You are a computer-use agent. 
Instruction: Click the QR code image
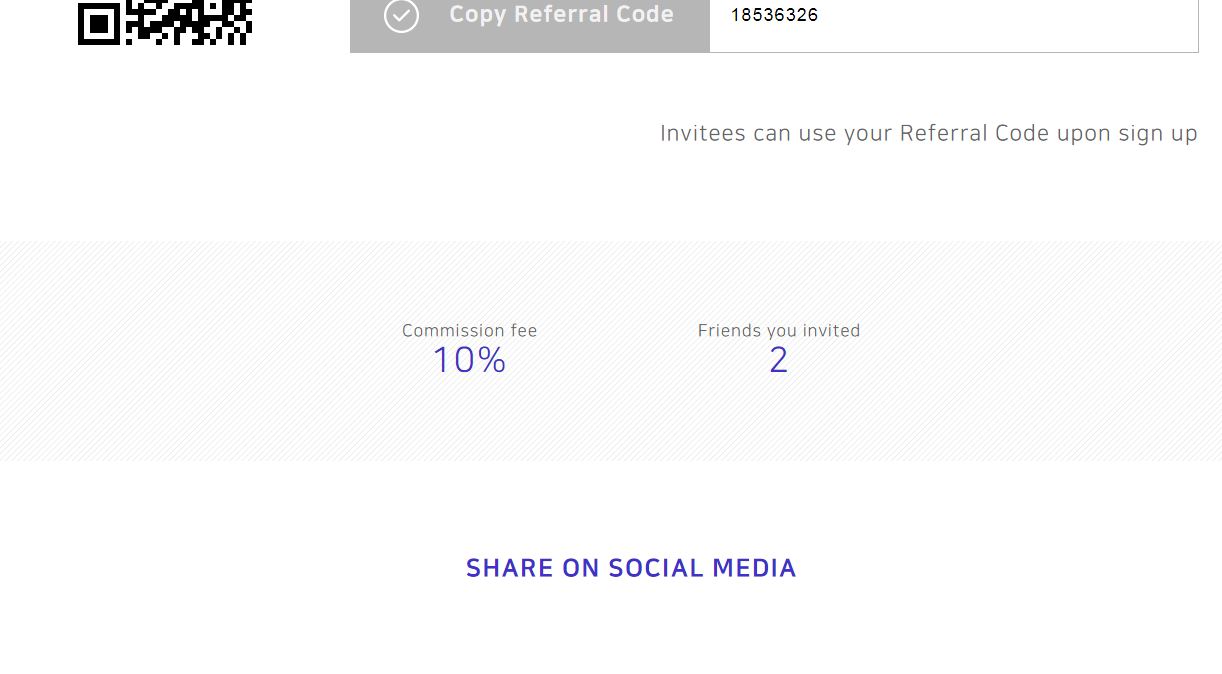(x=165, y=22)
